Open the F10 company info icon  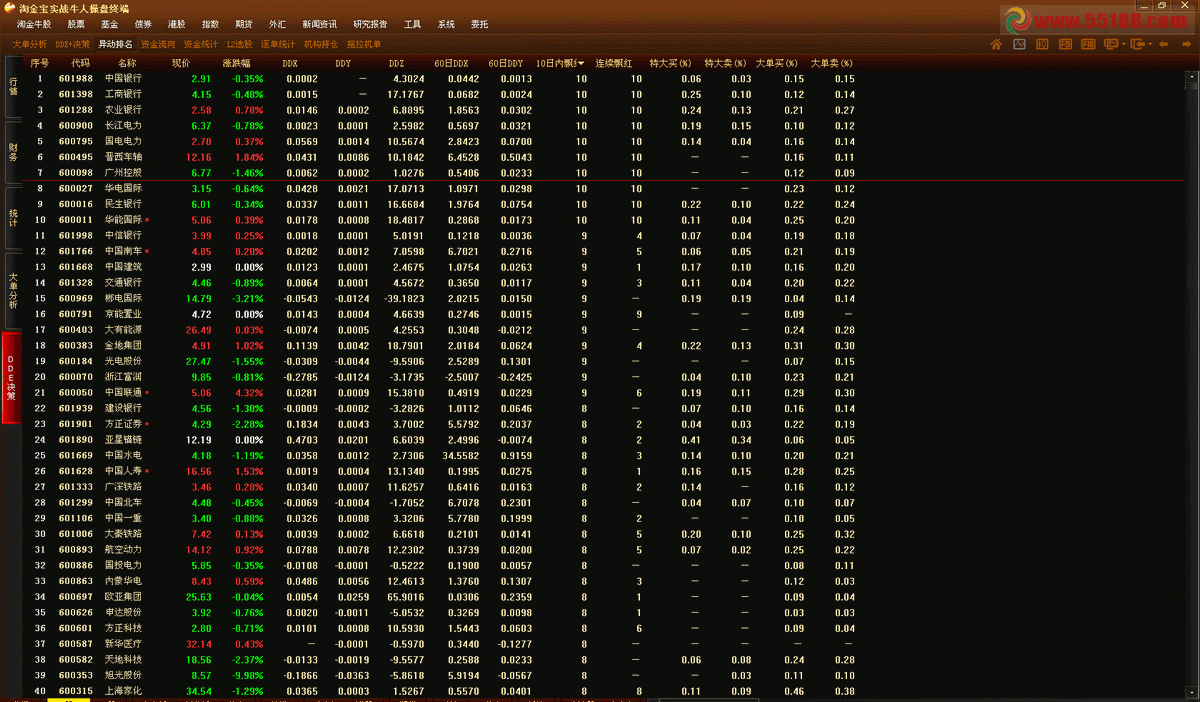tap(1088, 44)
